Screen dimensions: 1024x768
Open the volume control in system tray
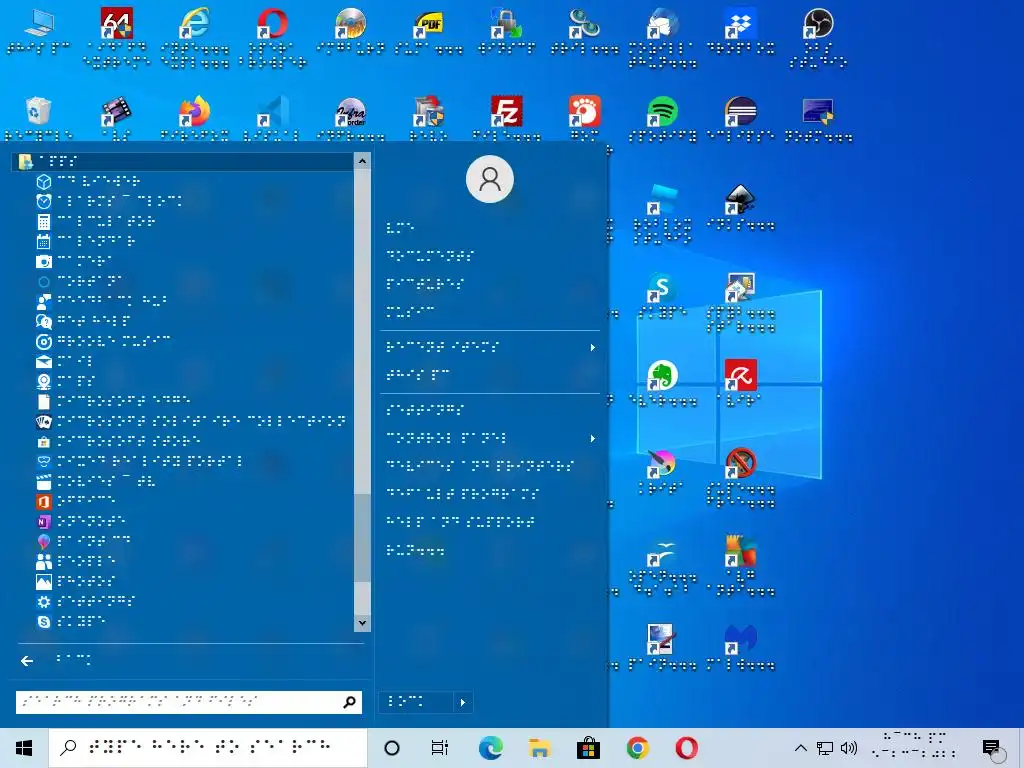click(849, 748)
